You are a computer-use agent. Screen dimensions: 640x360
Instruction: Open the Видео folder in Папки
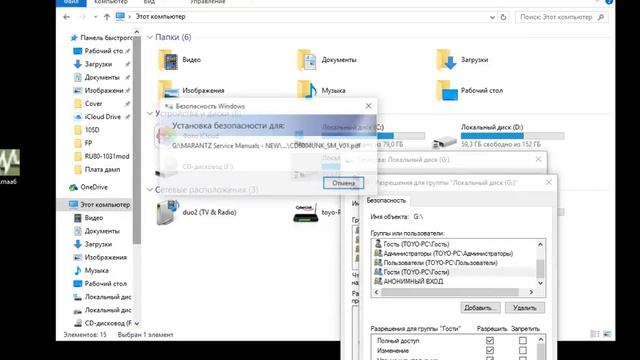180,60
